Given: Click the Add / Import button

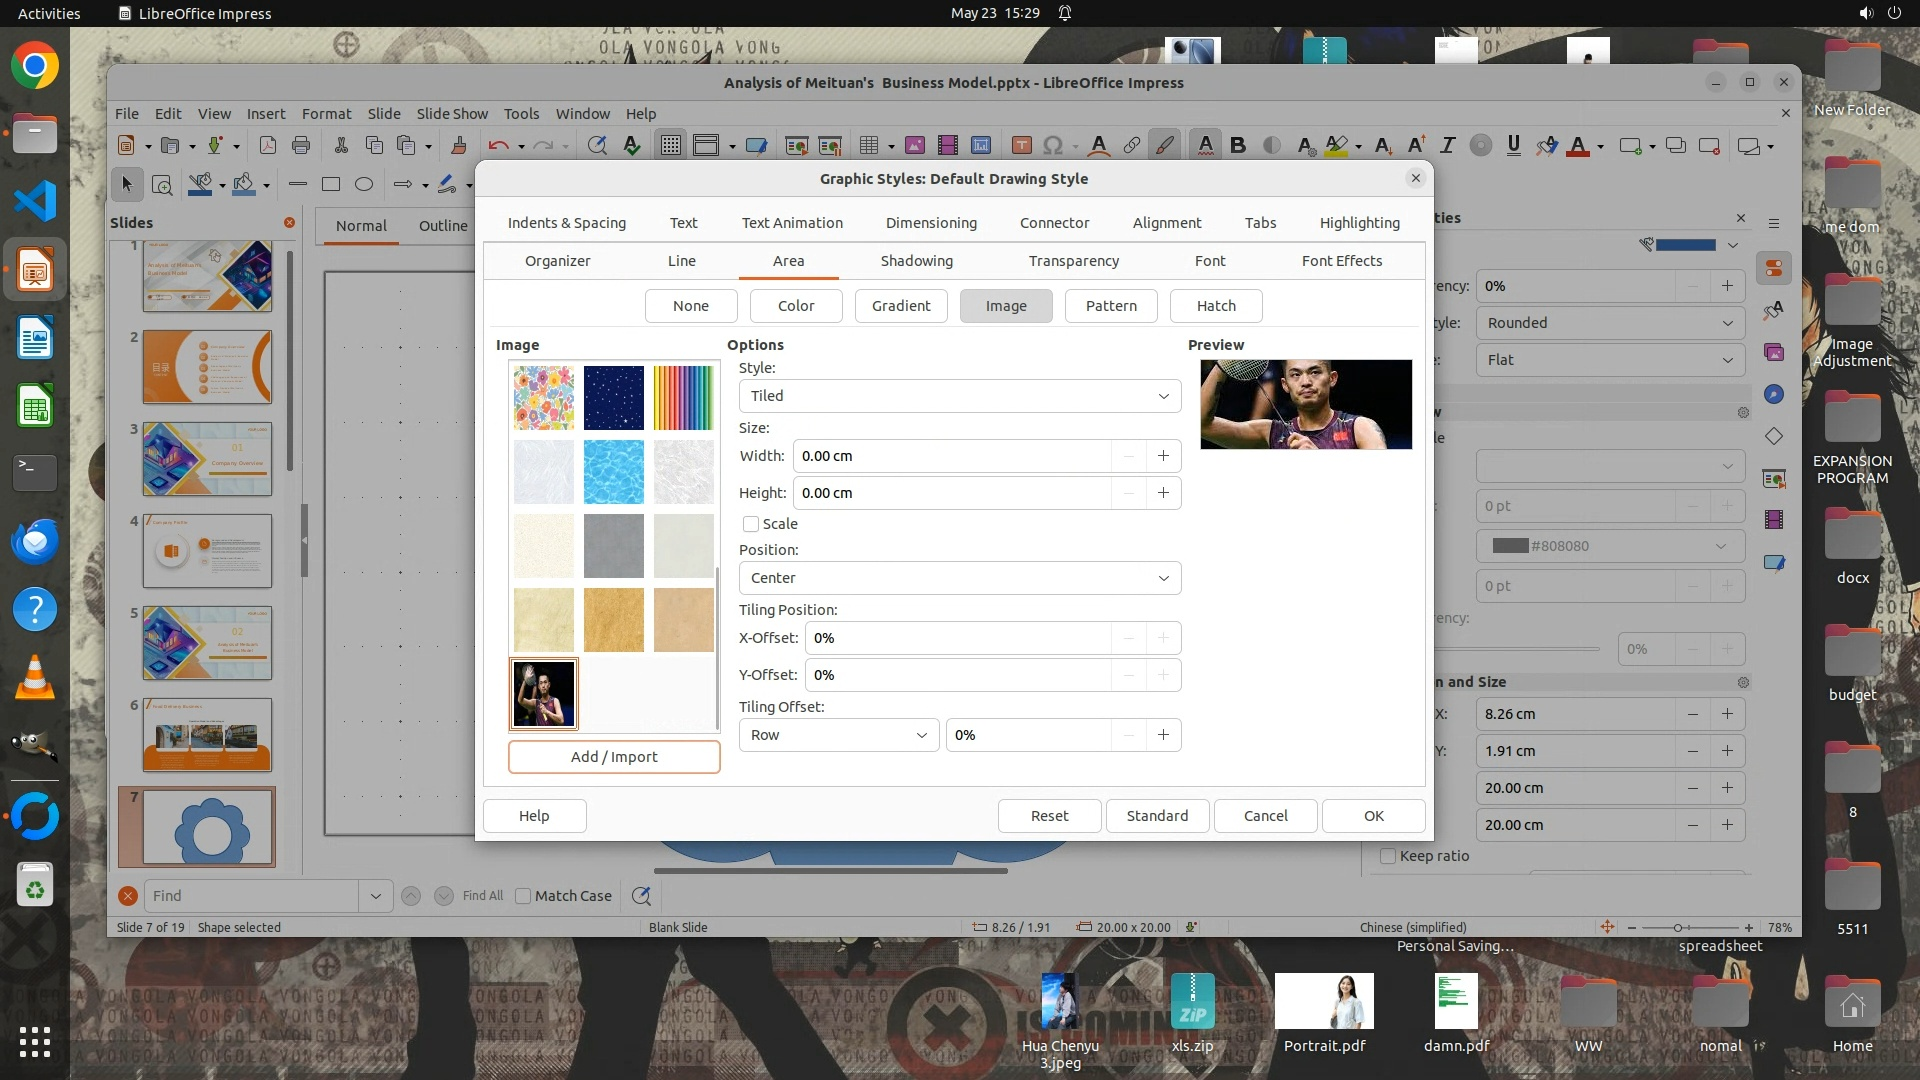Looking at the screenshot, I should tap(614, 757).
